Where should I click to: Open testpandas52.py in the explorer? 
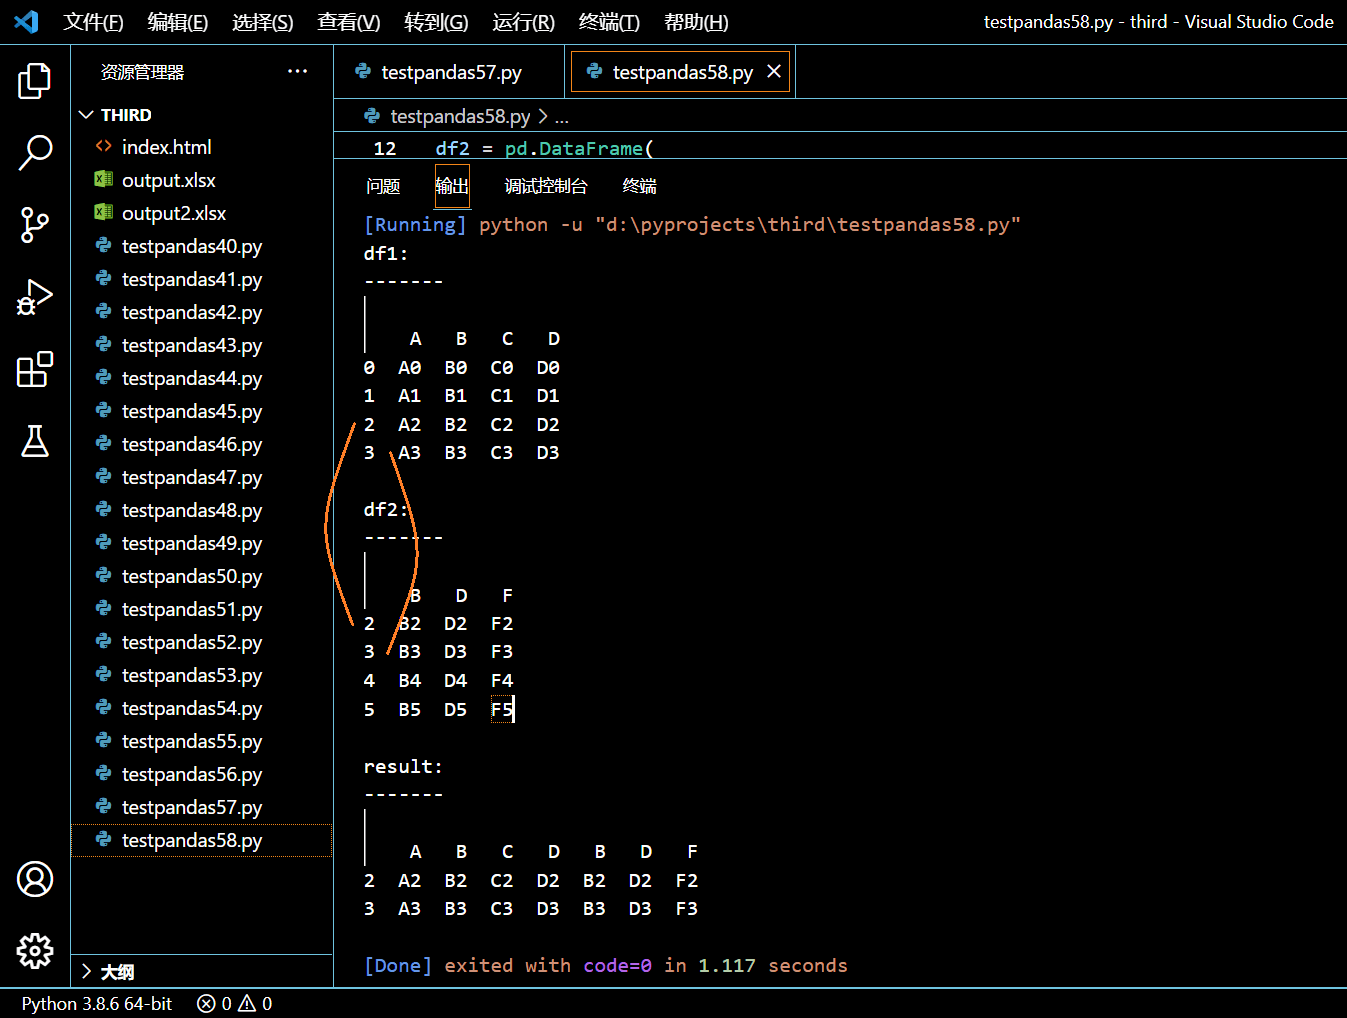pos(202,642)
